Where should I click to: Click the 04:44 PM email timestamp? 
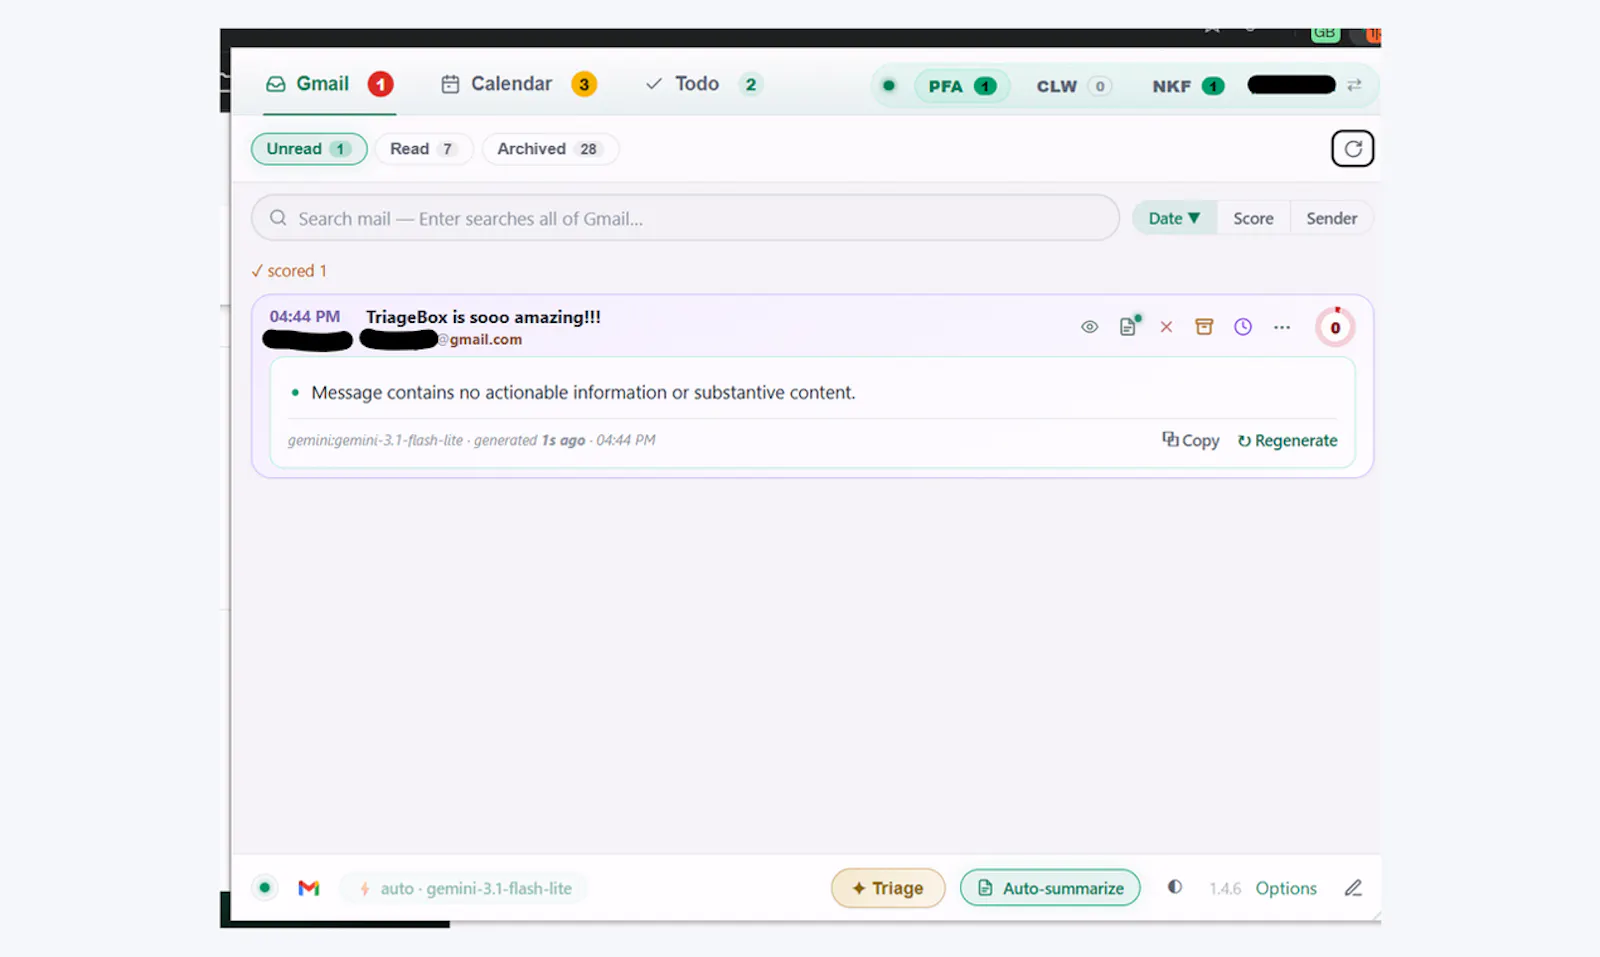304,317
